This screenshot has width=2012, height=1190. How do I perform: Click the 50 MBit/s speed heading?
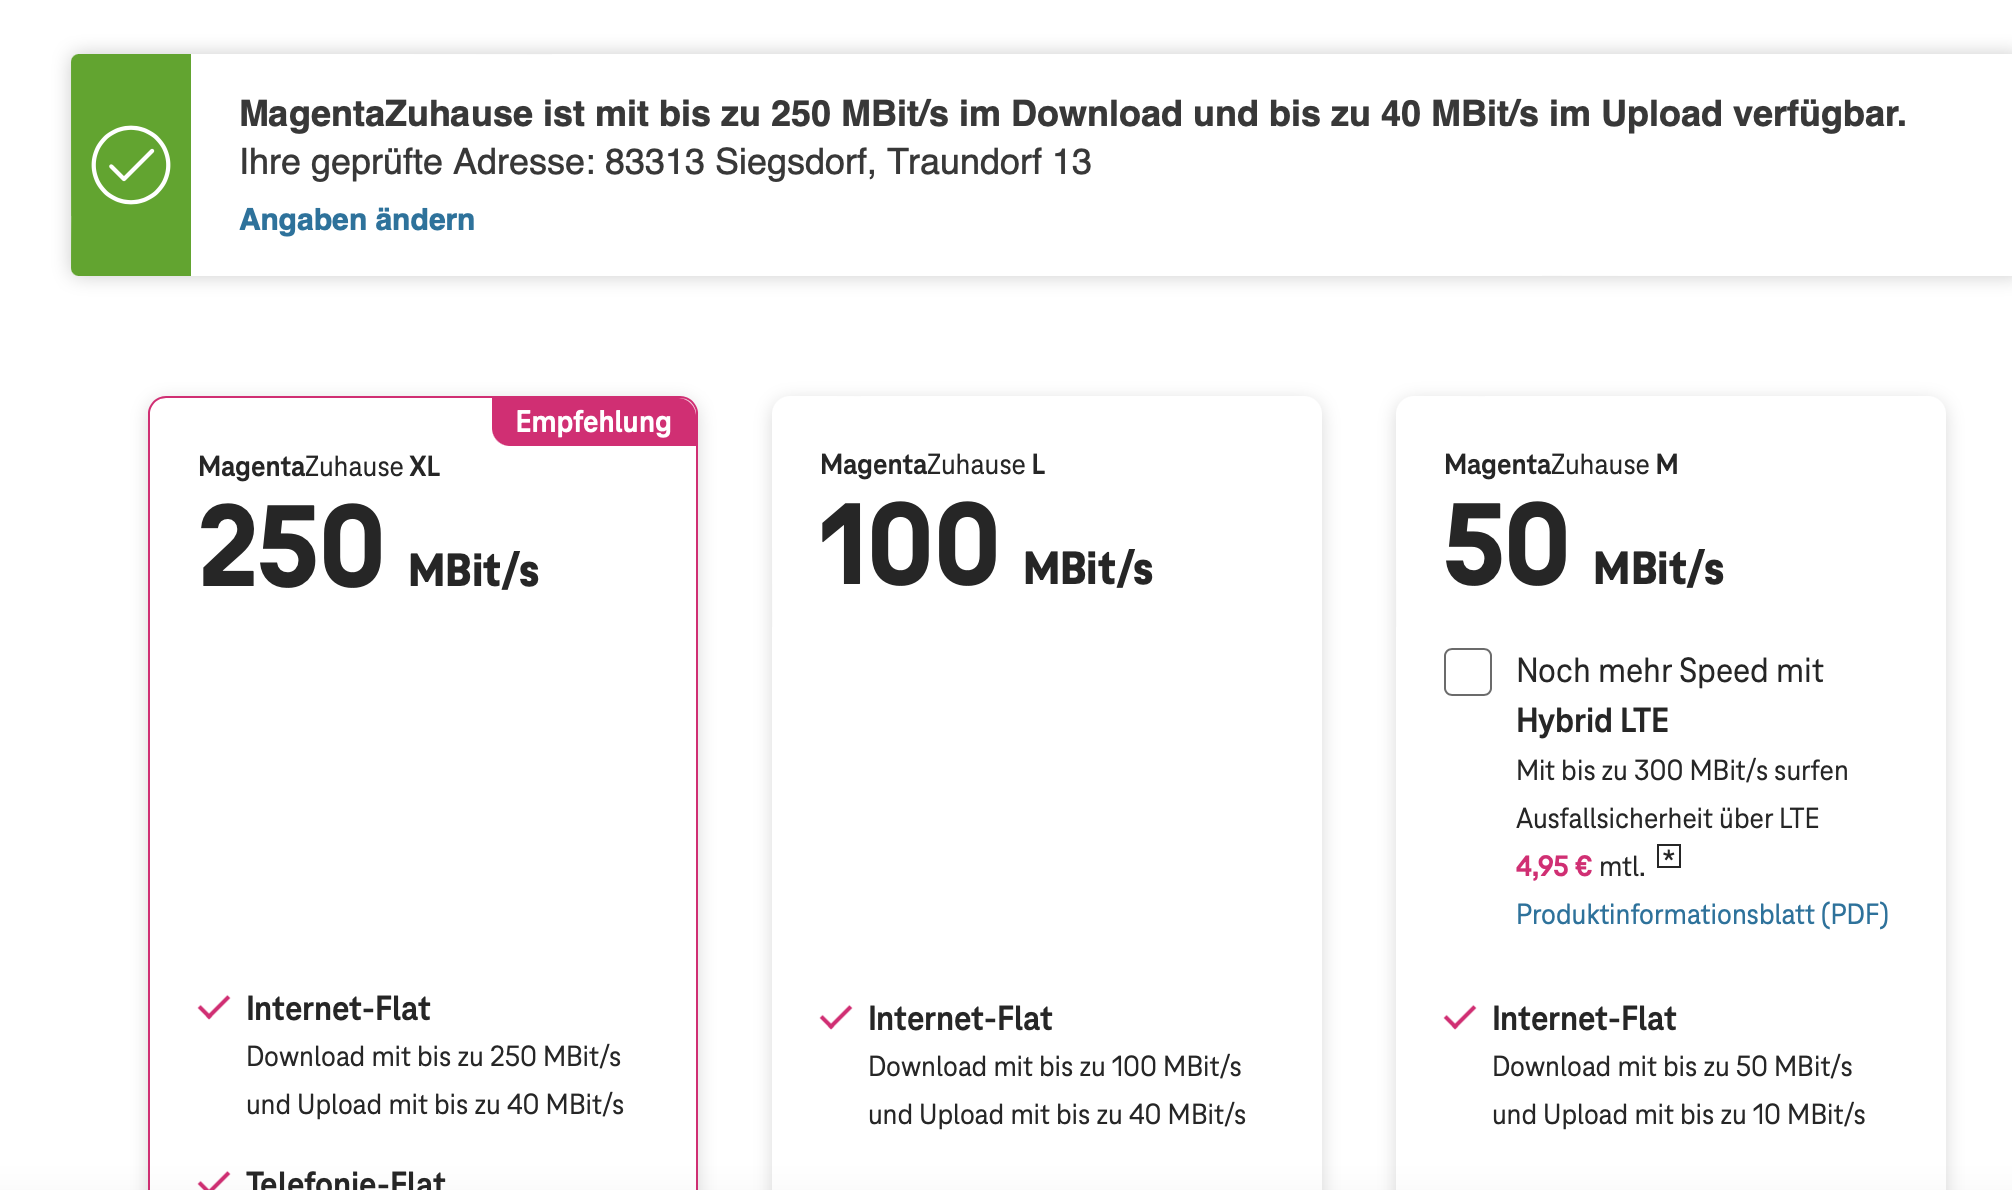point(1584,546)
